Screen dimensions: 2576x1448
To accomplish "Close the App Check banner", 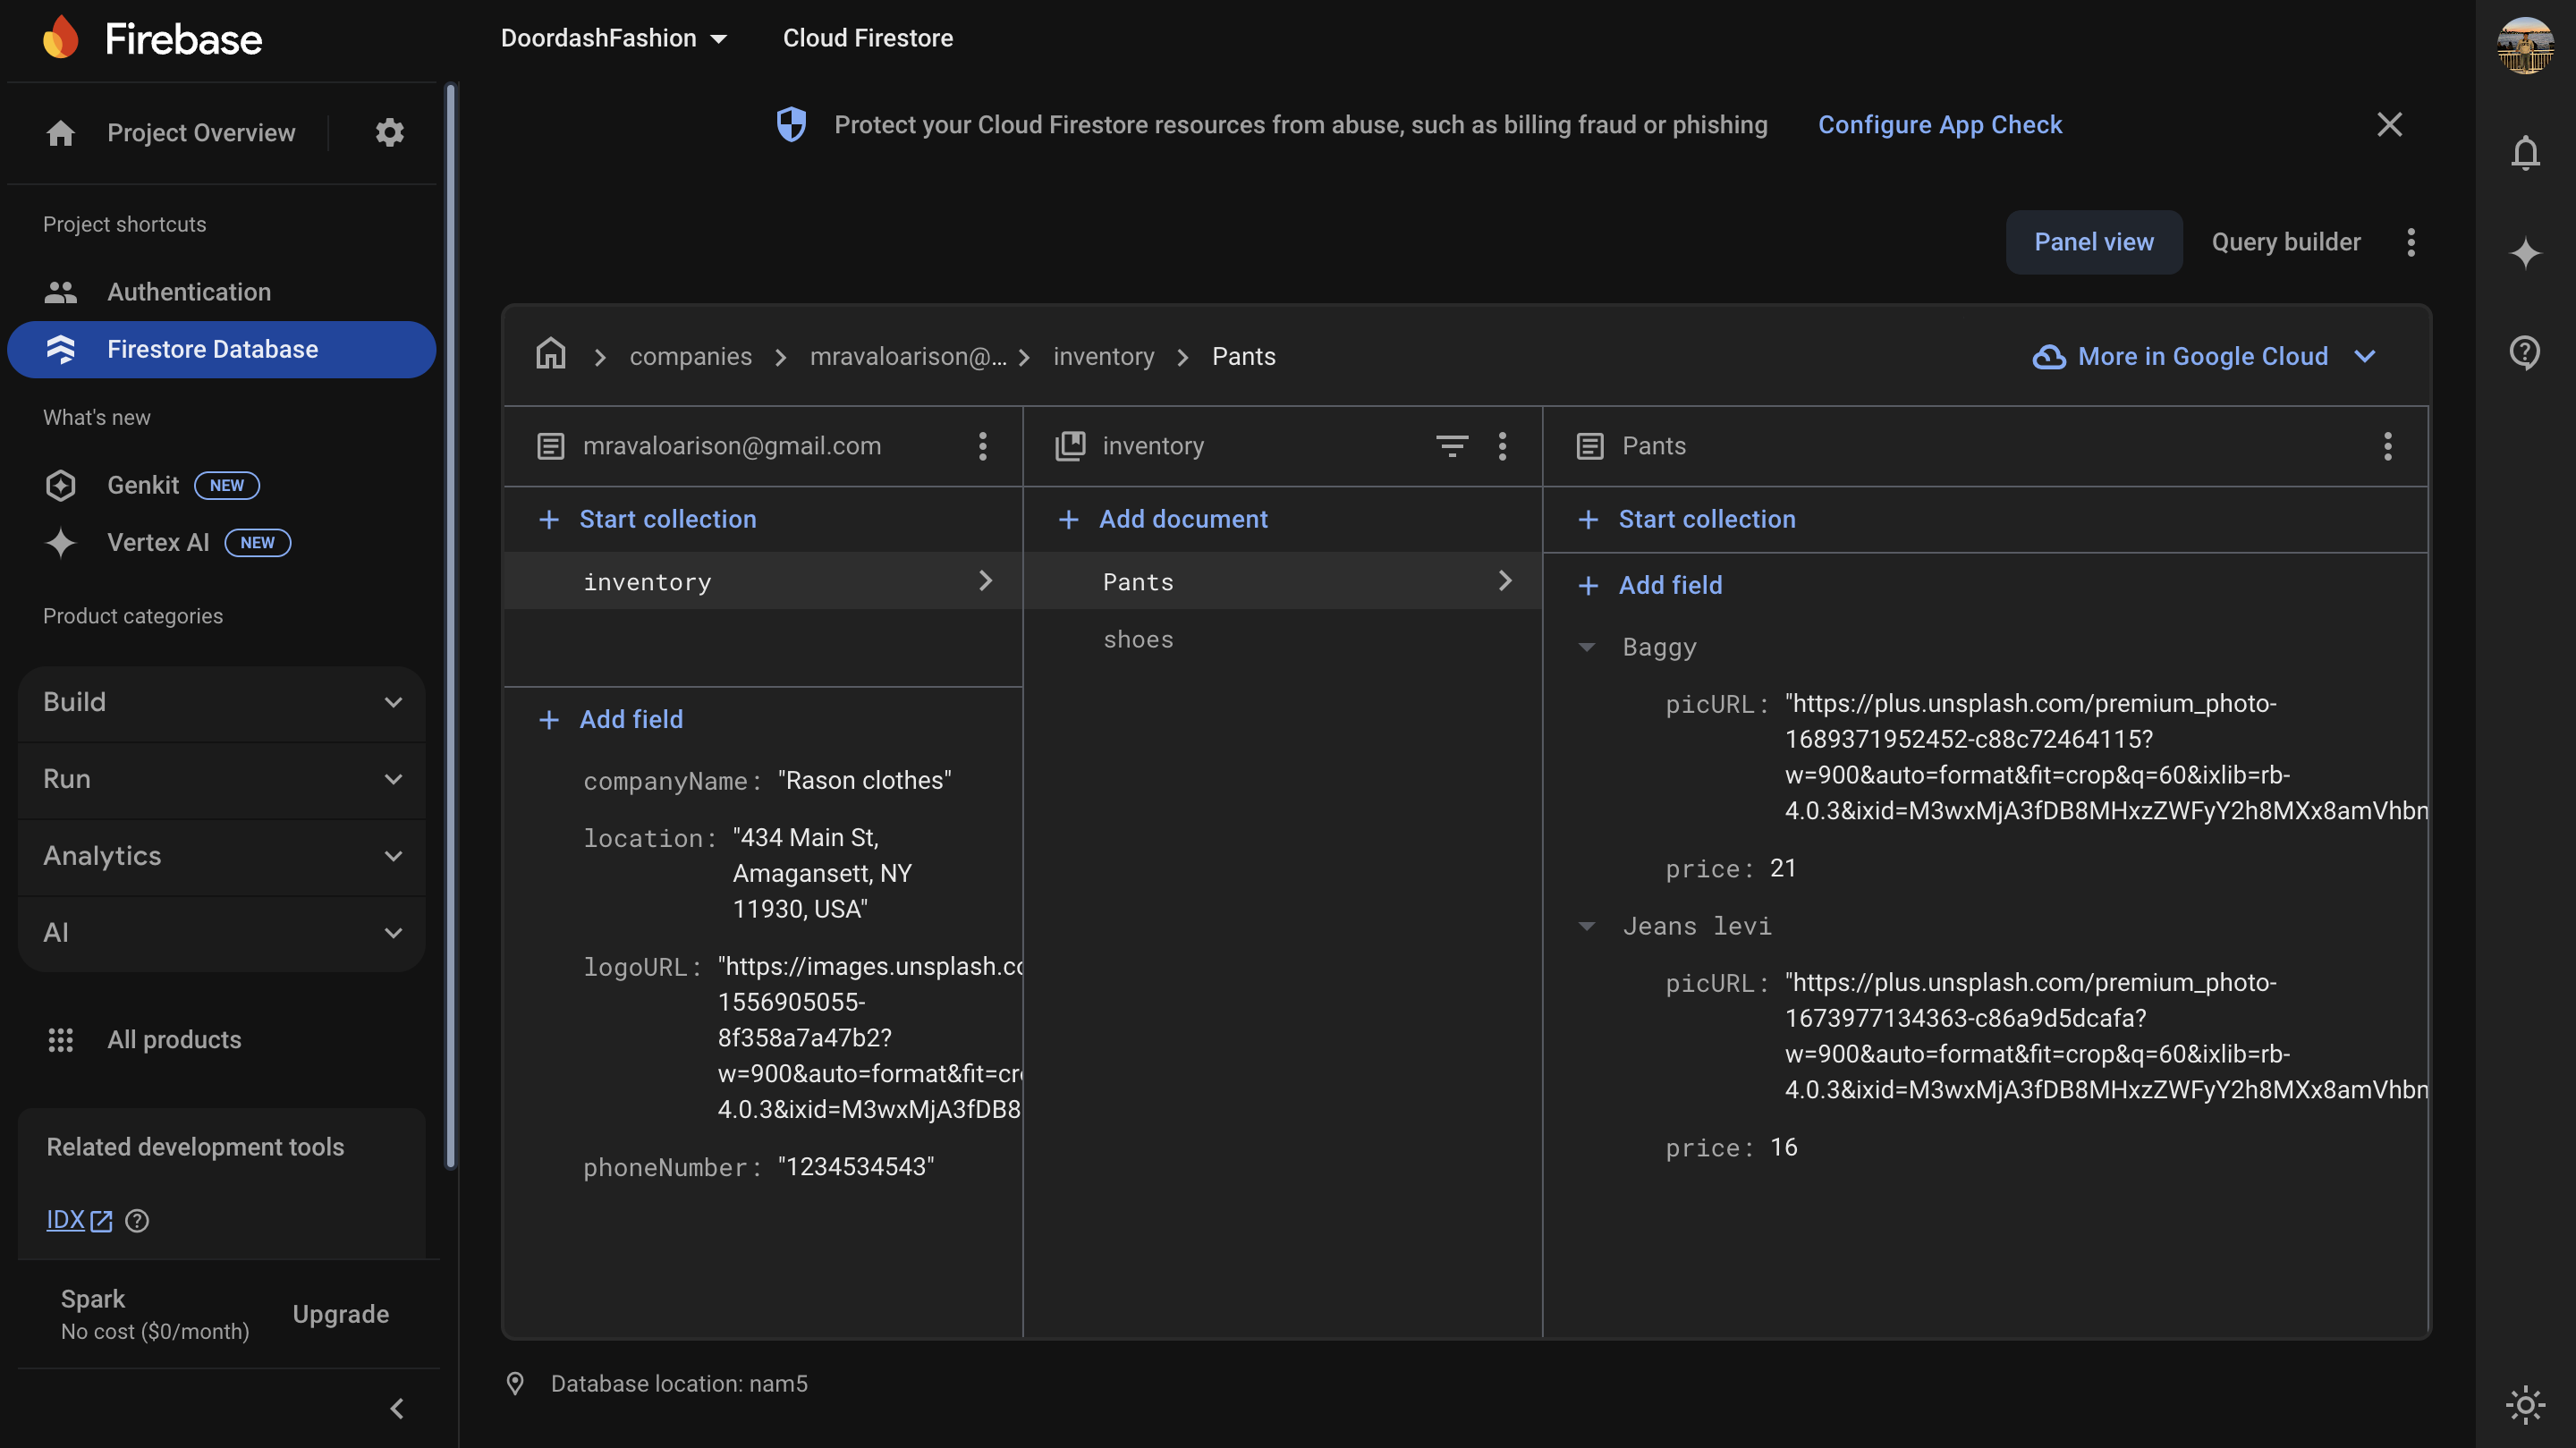I will coord(2389,125).
